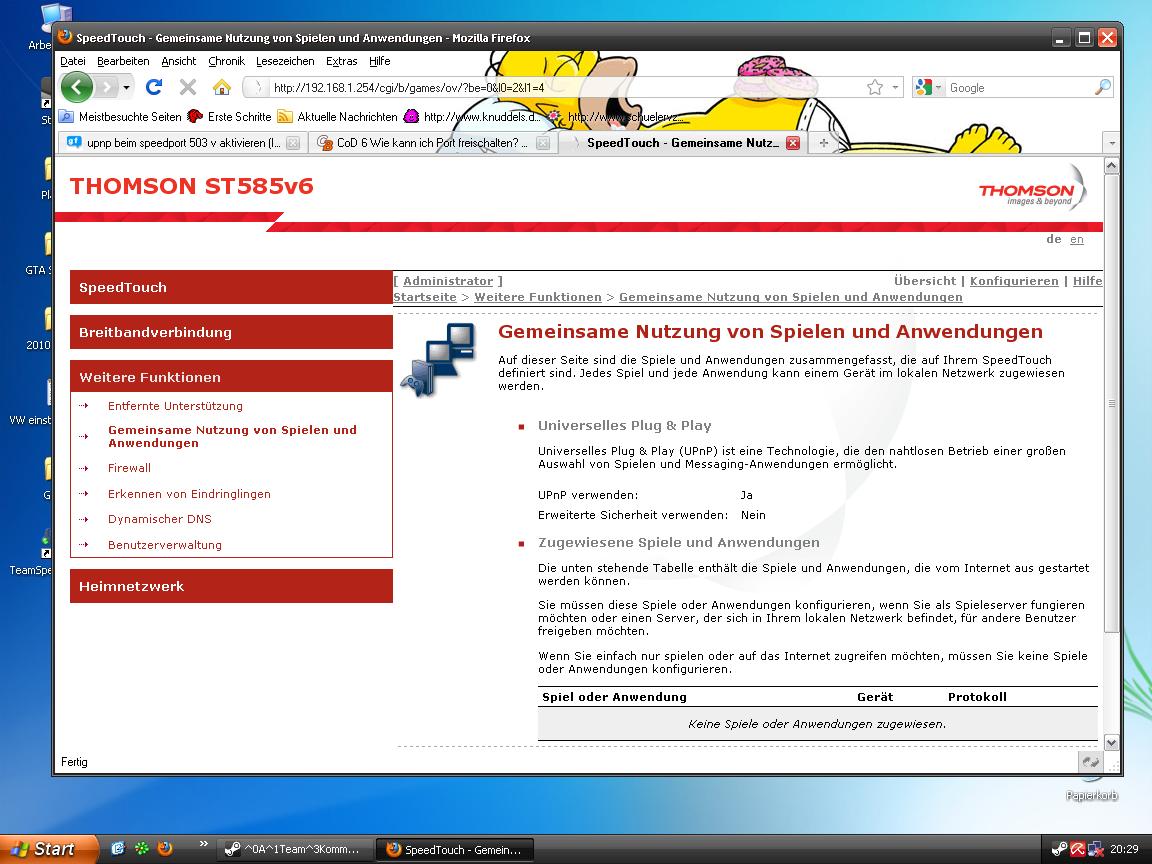Open the Datei menu

pos(73,61)
